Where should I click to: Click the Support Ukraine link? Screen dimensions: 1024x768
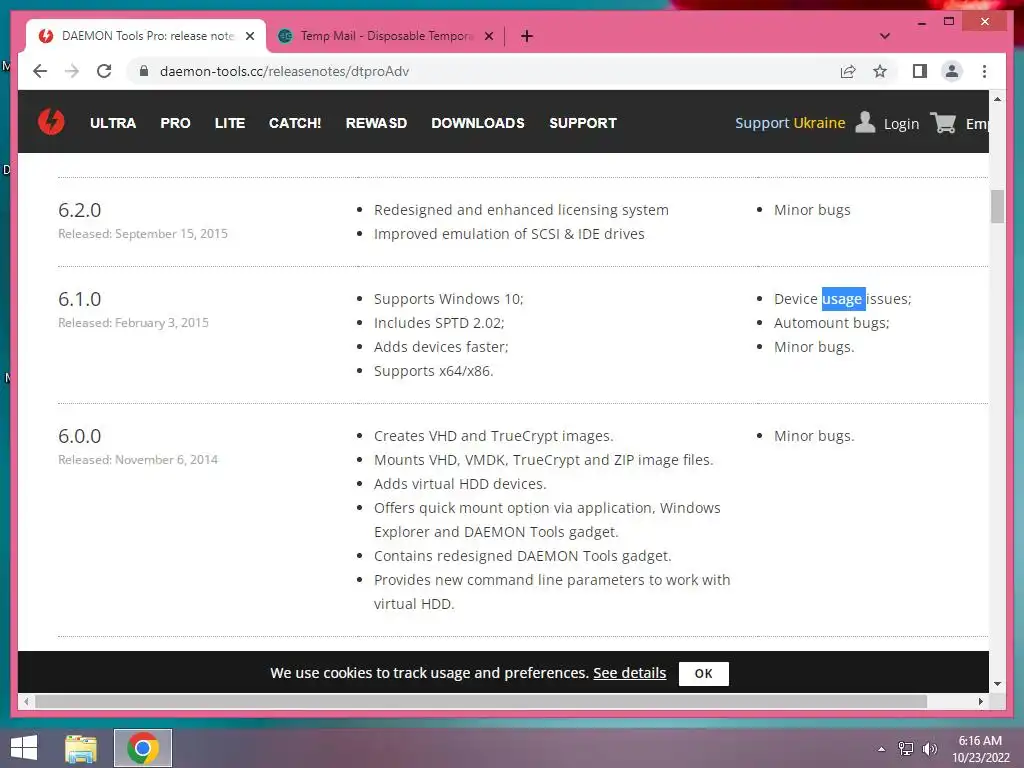point(790,123)
